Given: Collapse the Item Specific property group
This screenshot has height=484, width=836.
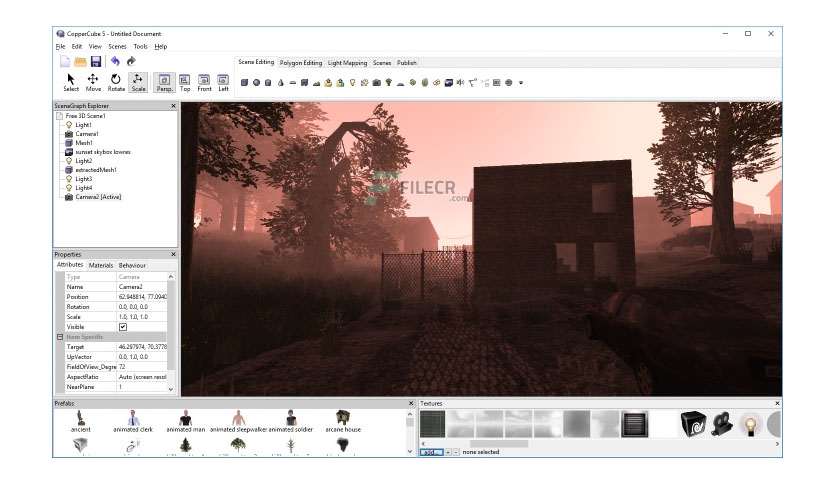Looking at the screenshot, I should click(x=60, y=337).
